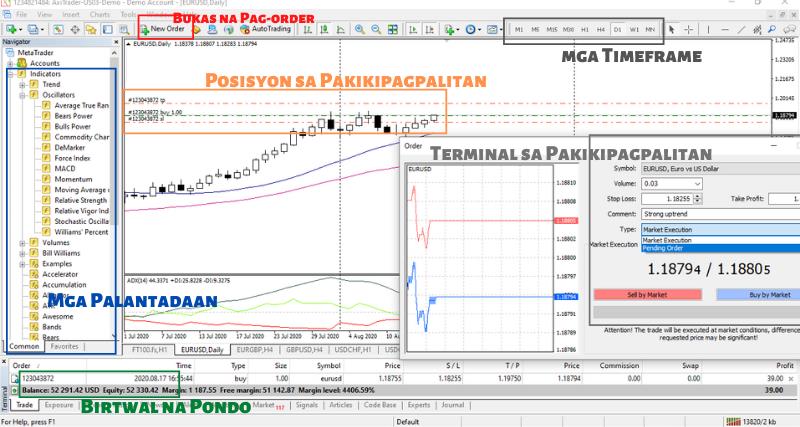Select the MACD indicator
The image size is (800, 427).
(x=65, y=168)
